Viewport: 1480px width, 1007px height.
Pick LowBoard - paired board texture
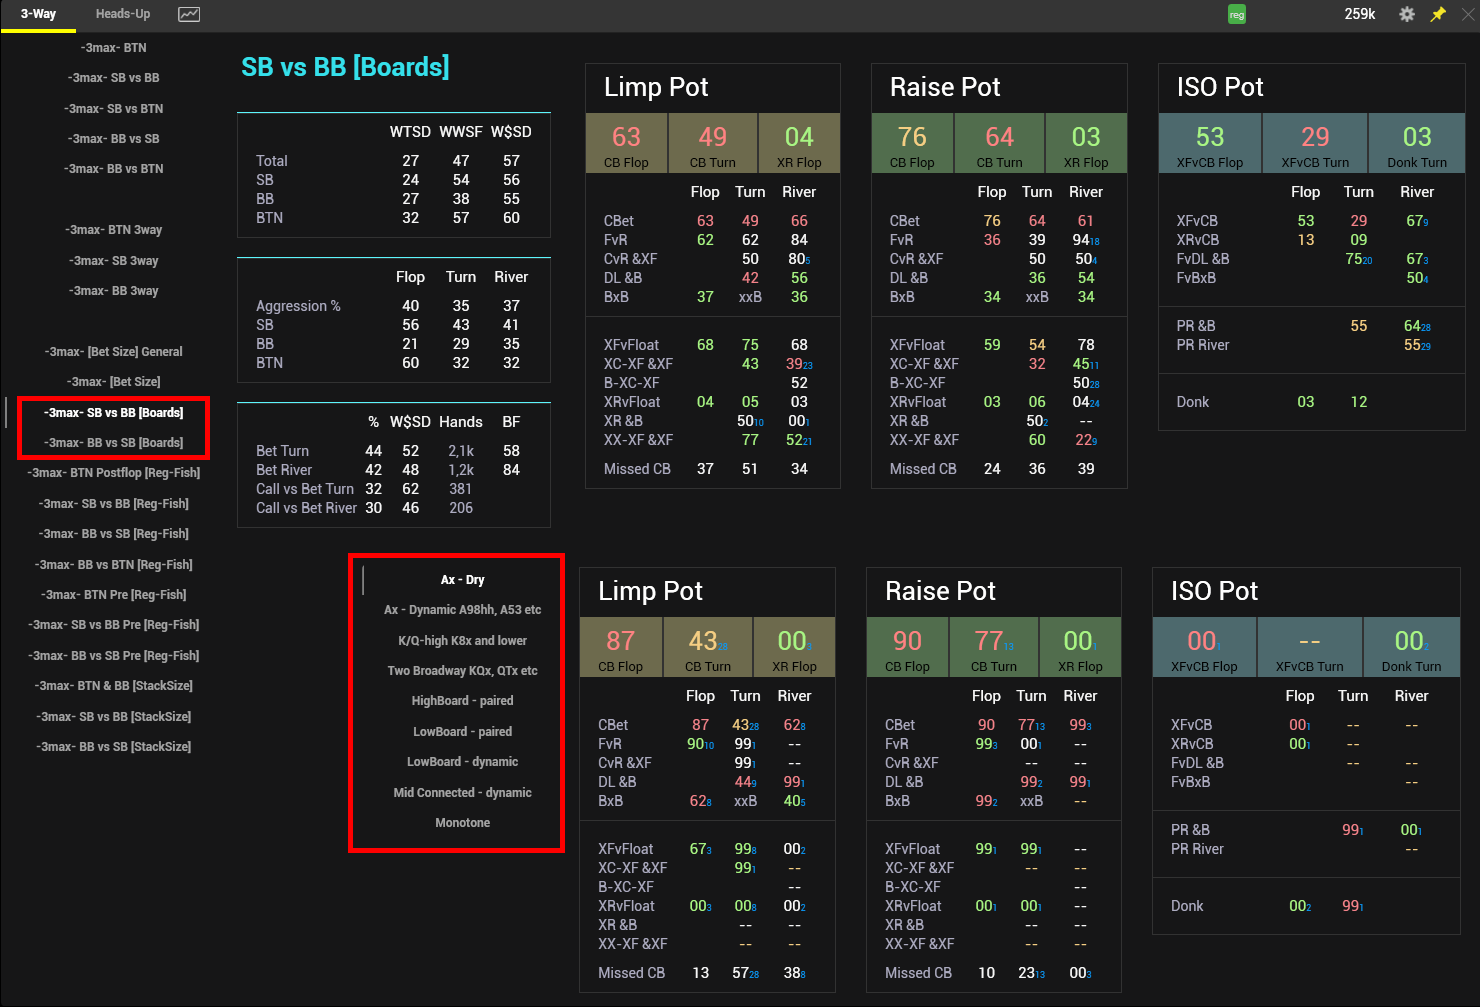(462, 732)
